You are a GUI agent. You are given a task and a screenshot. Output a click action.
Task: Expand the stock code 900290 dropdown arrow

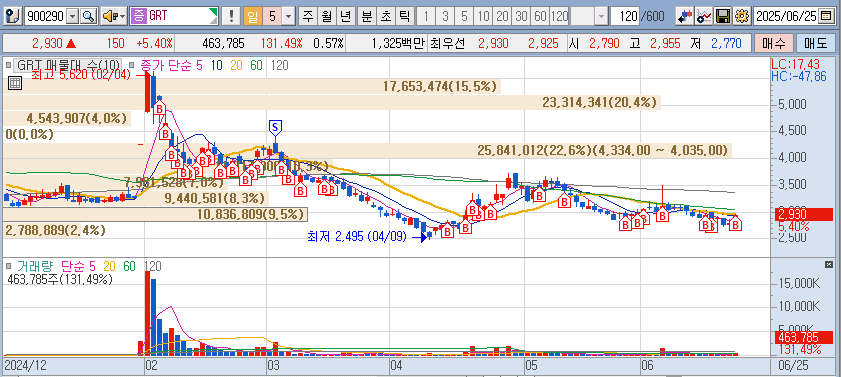pos(73,16)
